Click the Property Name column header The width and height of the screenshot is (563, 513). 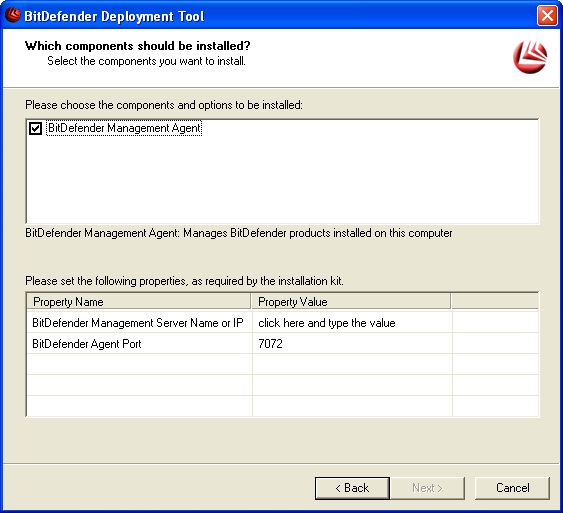point(139,302)
